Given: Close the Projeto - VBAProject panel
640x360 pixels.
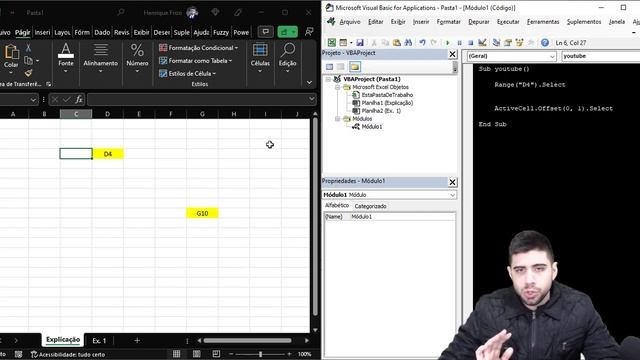Looking at the screenshot, I should [x=452, y=54].
